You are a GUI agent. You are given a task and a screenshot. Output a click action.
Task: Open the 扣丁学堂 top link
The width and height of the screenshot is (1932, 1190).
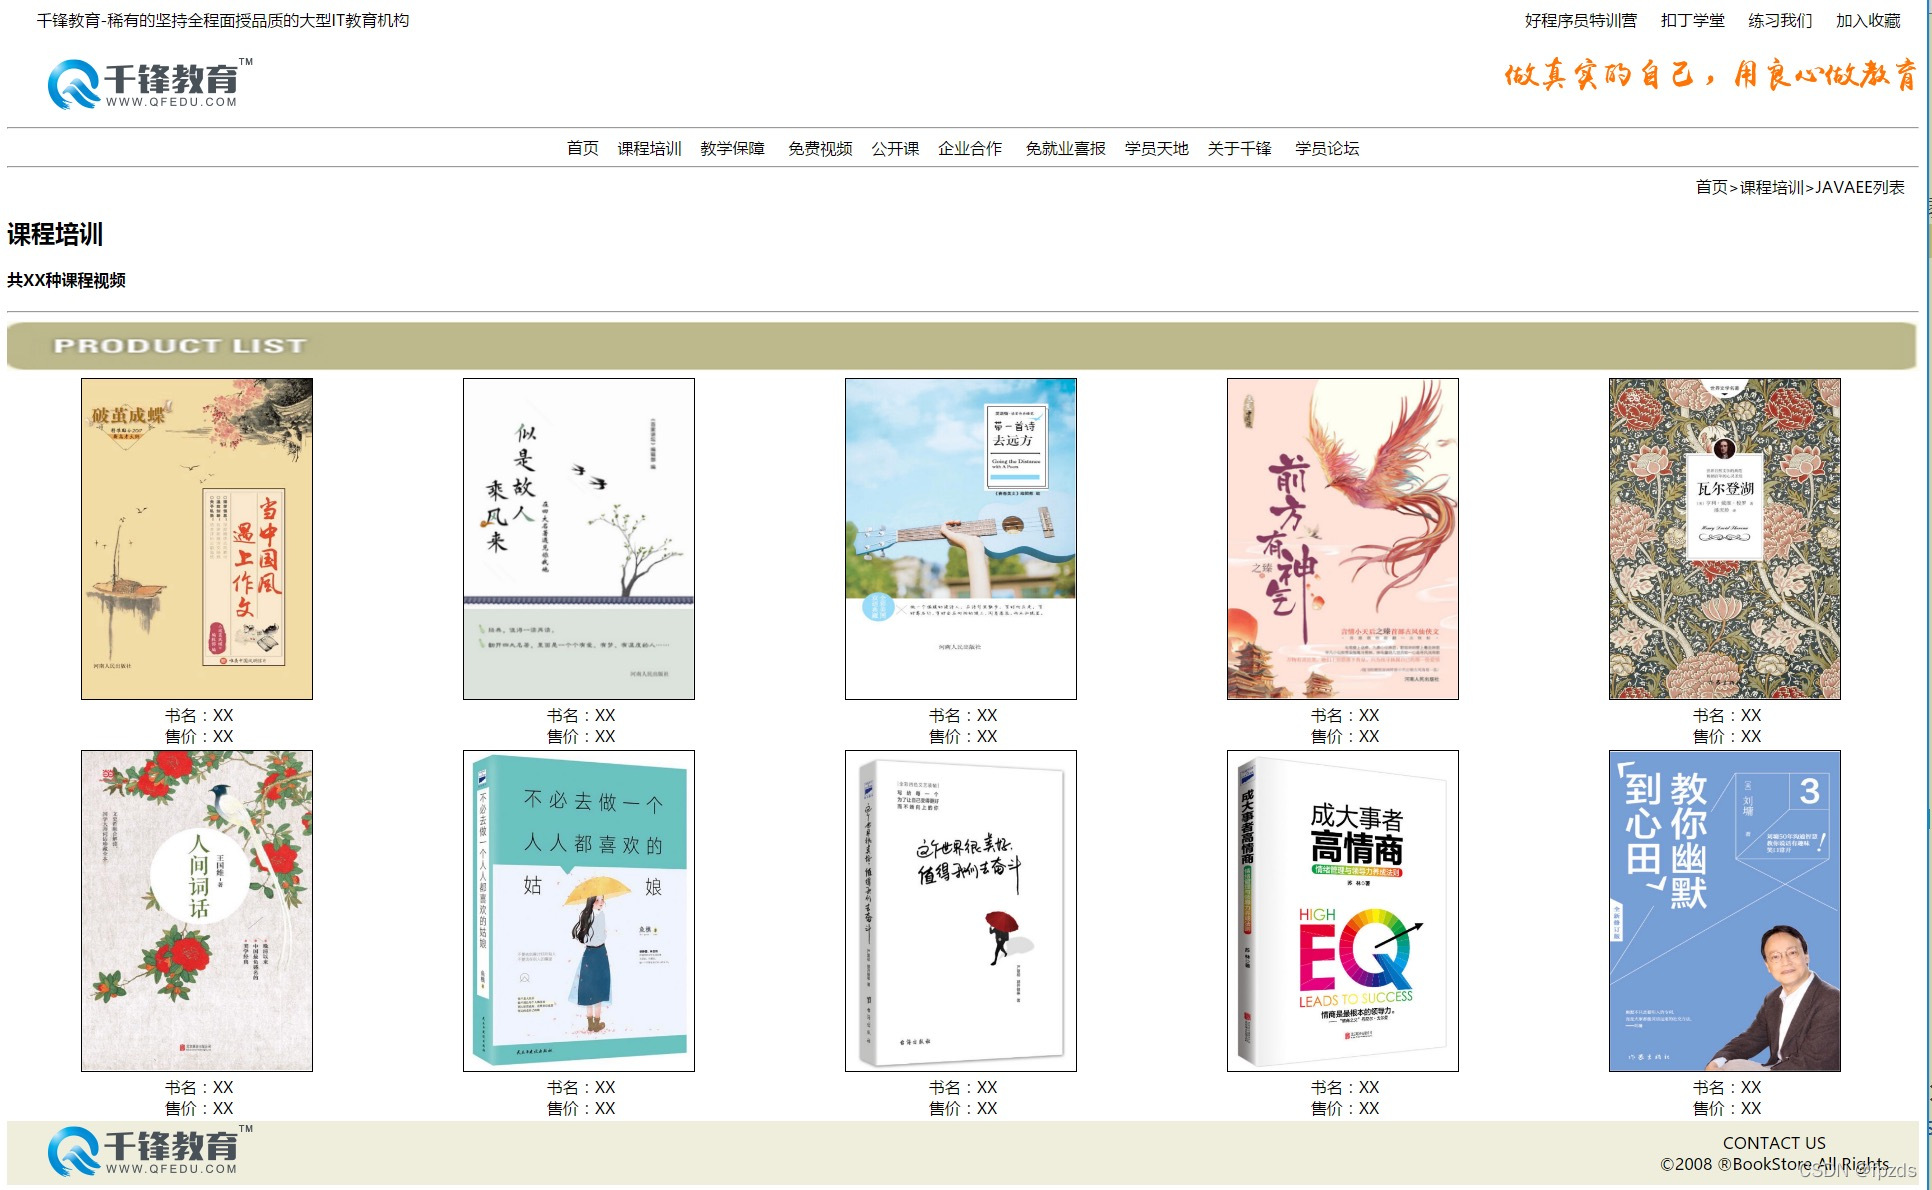[1693, 20]
